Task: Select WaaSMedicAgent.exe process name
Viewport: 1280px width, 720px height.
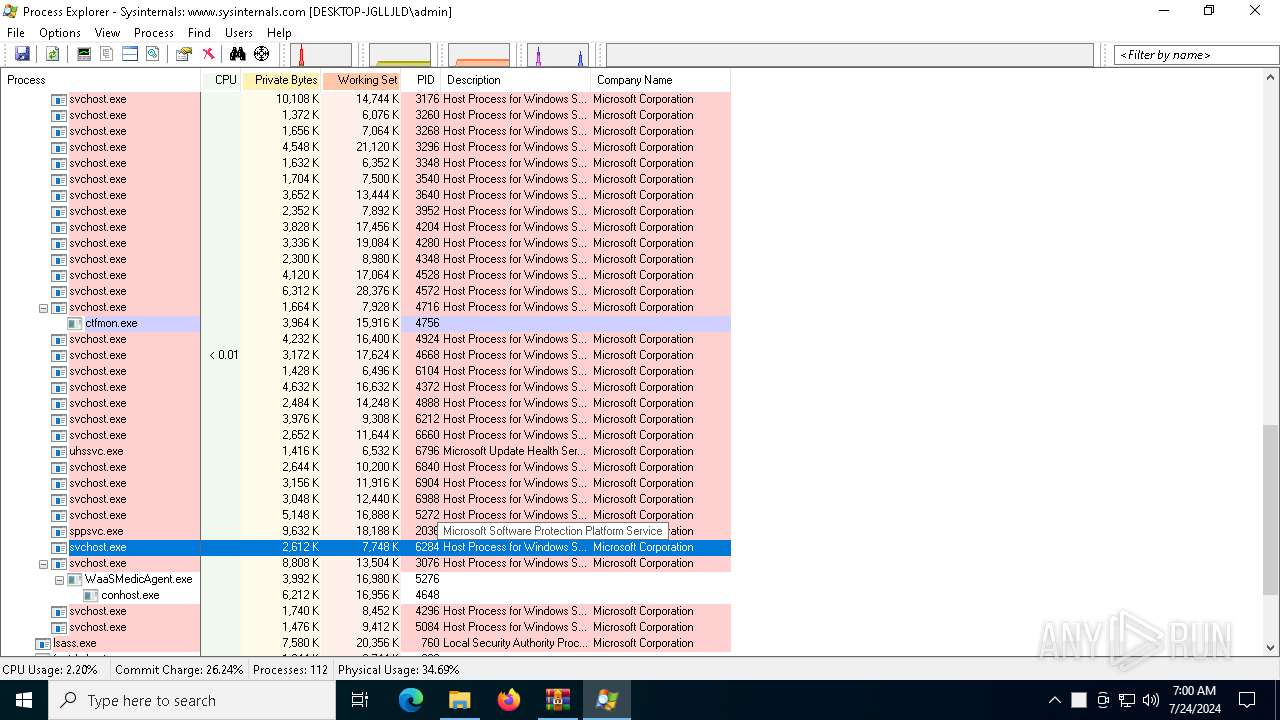Action: click(139, 580)
